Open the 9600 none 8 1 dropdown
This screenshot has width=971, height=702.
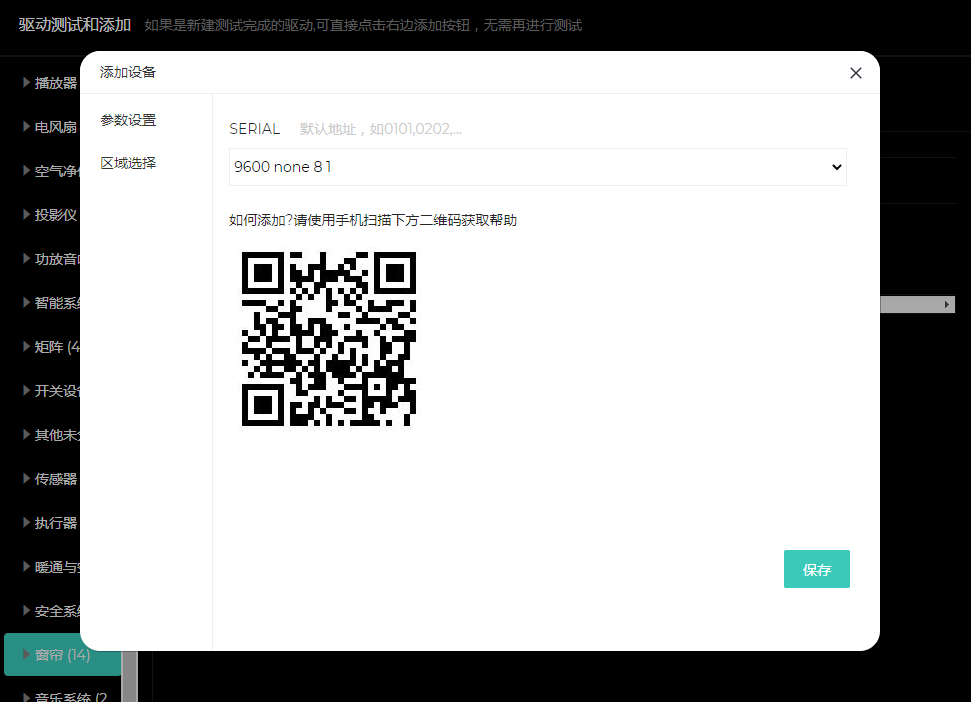point(538,167)
